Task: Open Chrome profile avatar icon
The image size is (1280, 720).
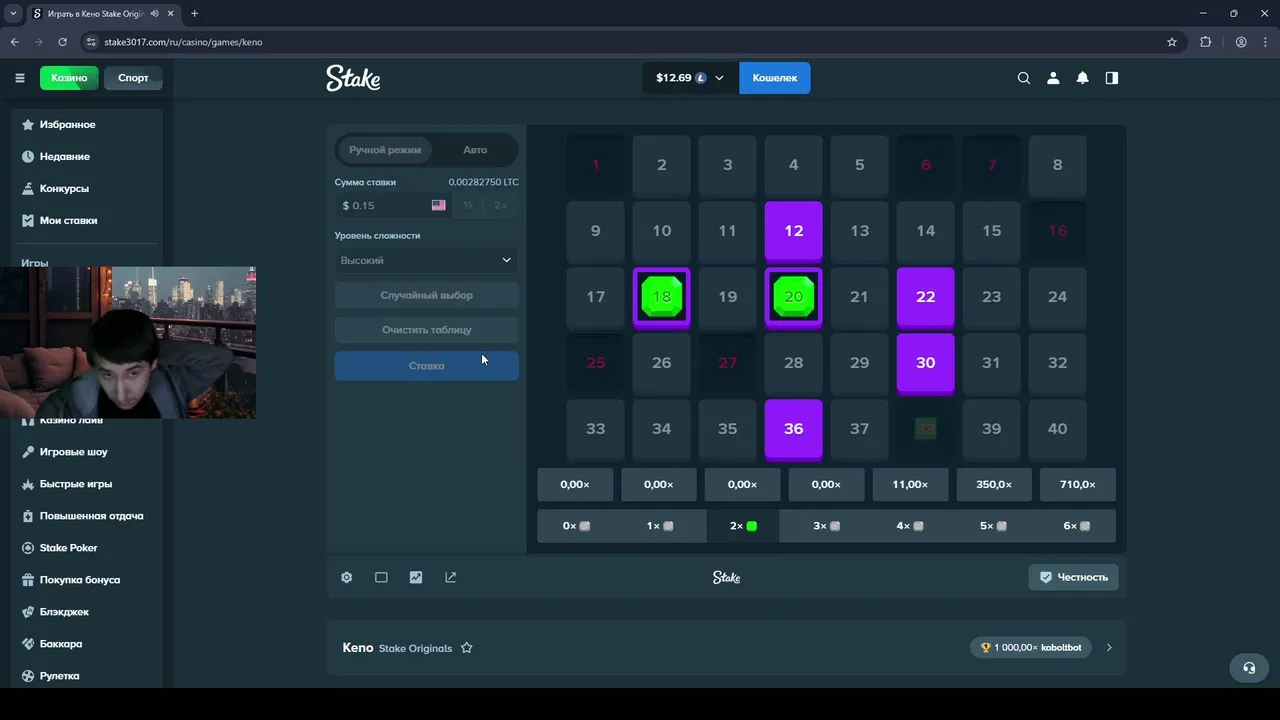Action: 1241,42
